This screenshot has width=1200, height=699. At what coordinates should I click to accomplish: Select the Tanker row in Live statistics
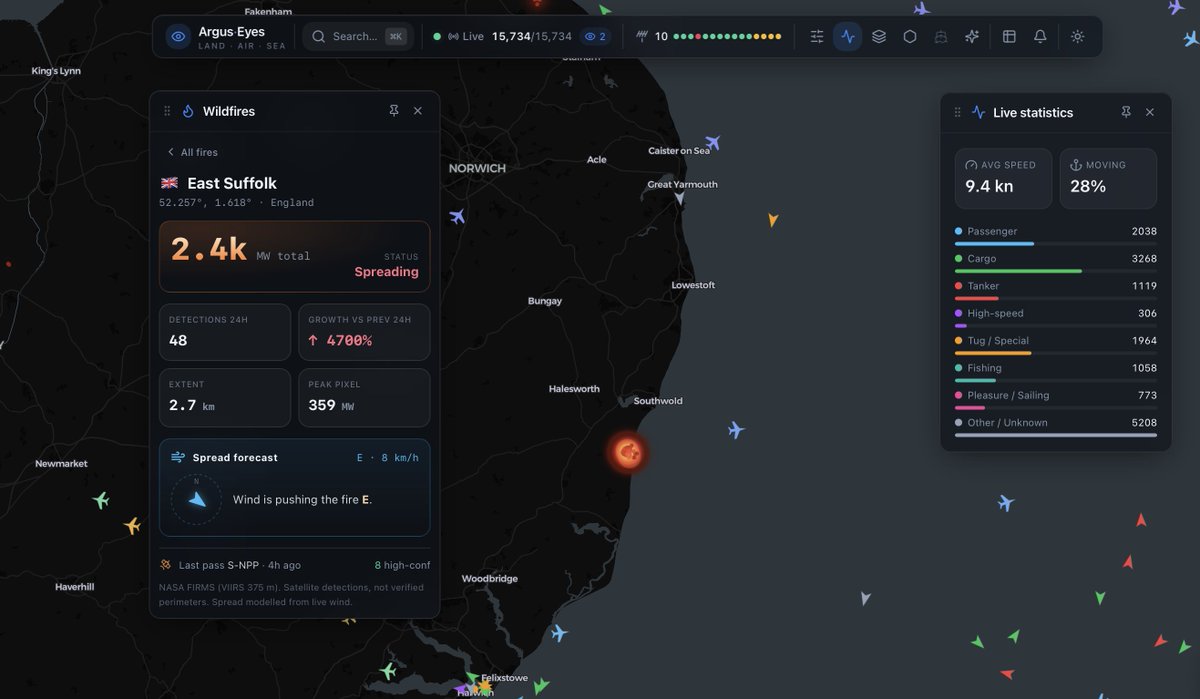(1056, 289)
